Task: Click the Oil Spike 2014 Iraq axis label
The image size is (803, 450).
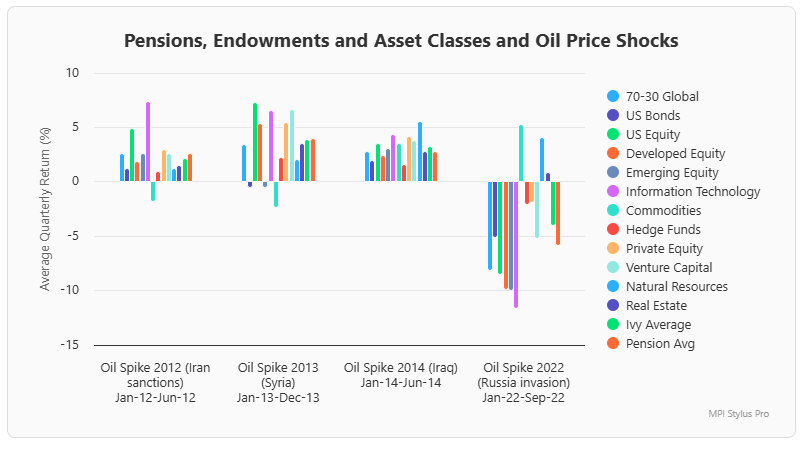Action: click(401, 375)
